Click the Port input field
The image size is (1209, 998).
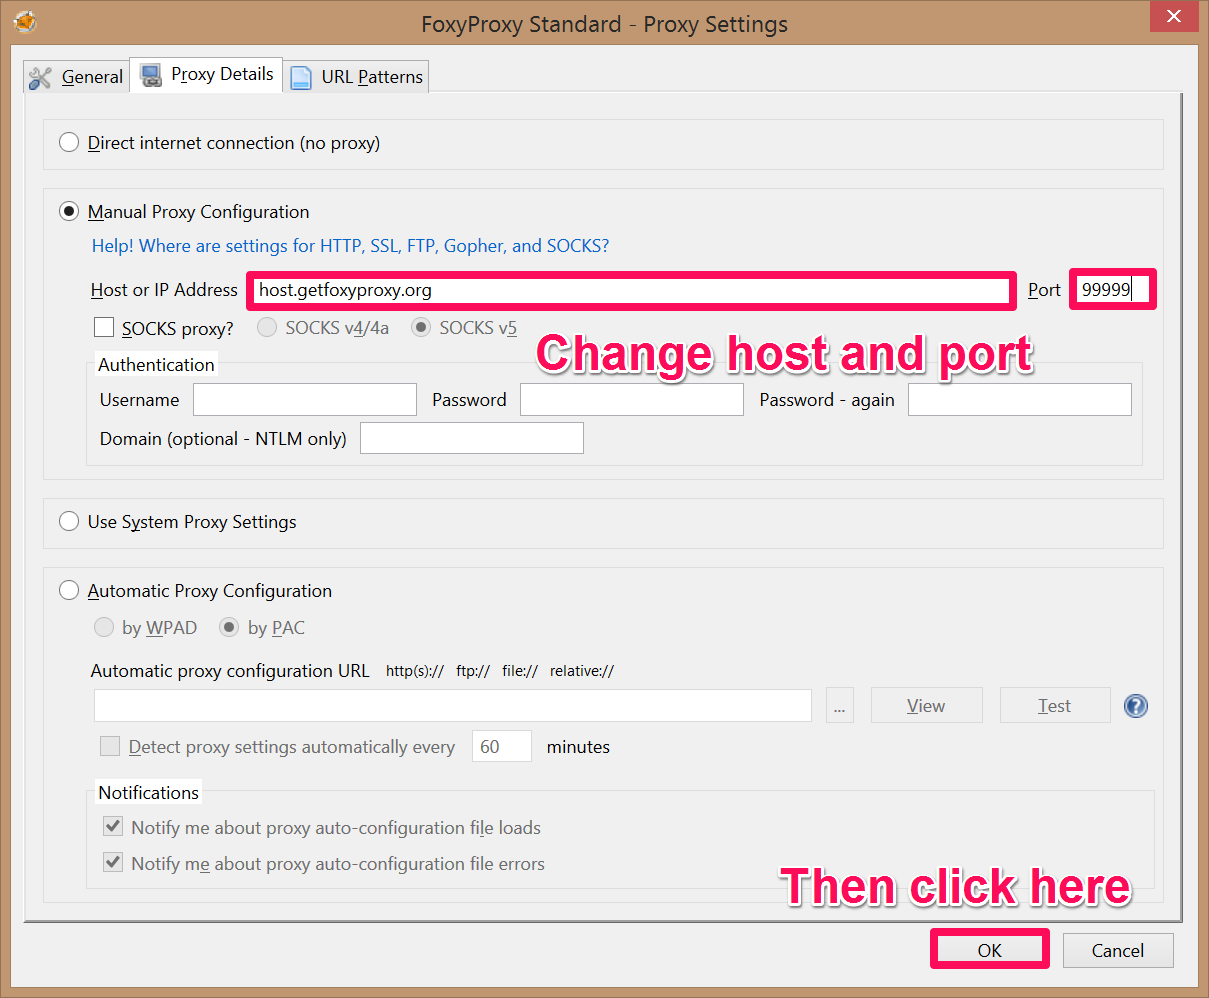[1112, 290]
